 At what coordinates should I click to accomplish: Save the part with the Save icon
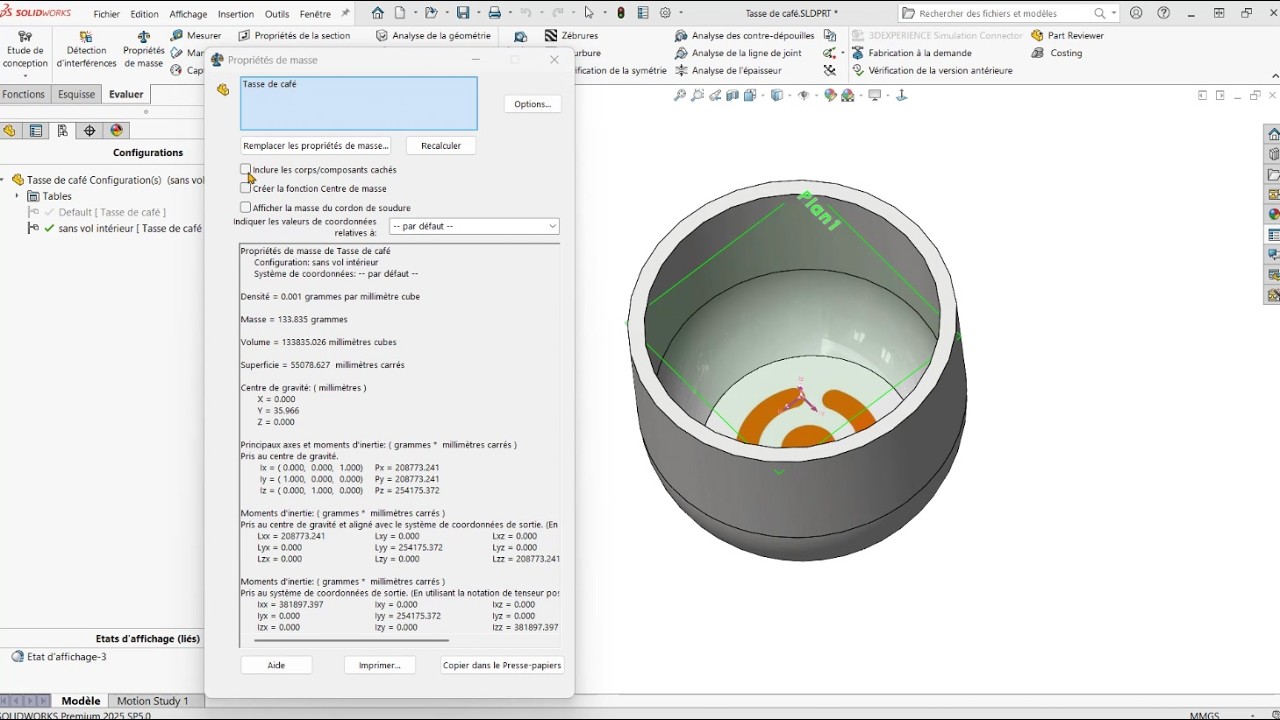463,13
